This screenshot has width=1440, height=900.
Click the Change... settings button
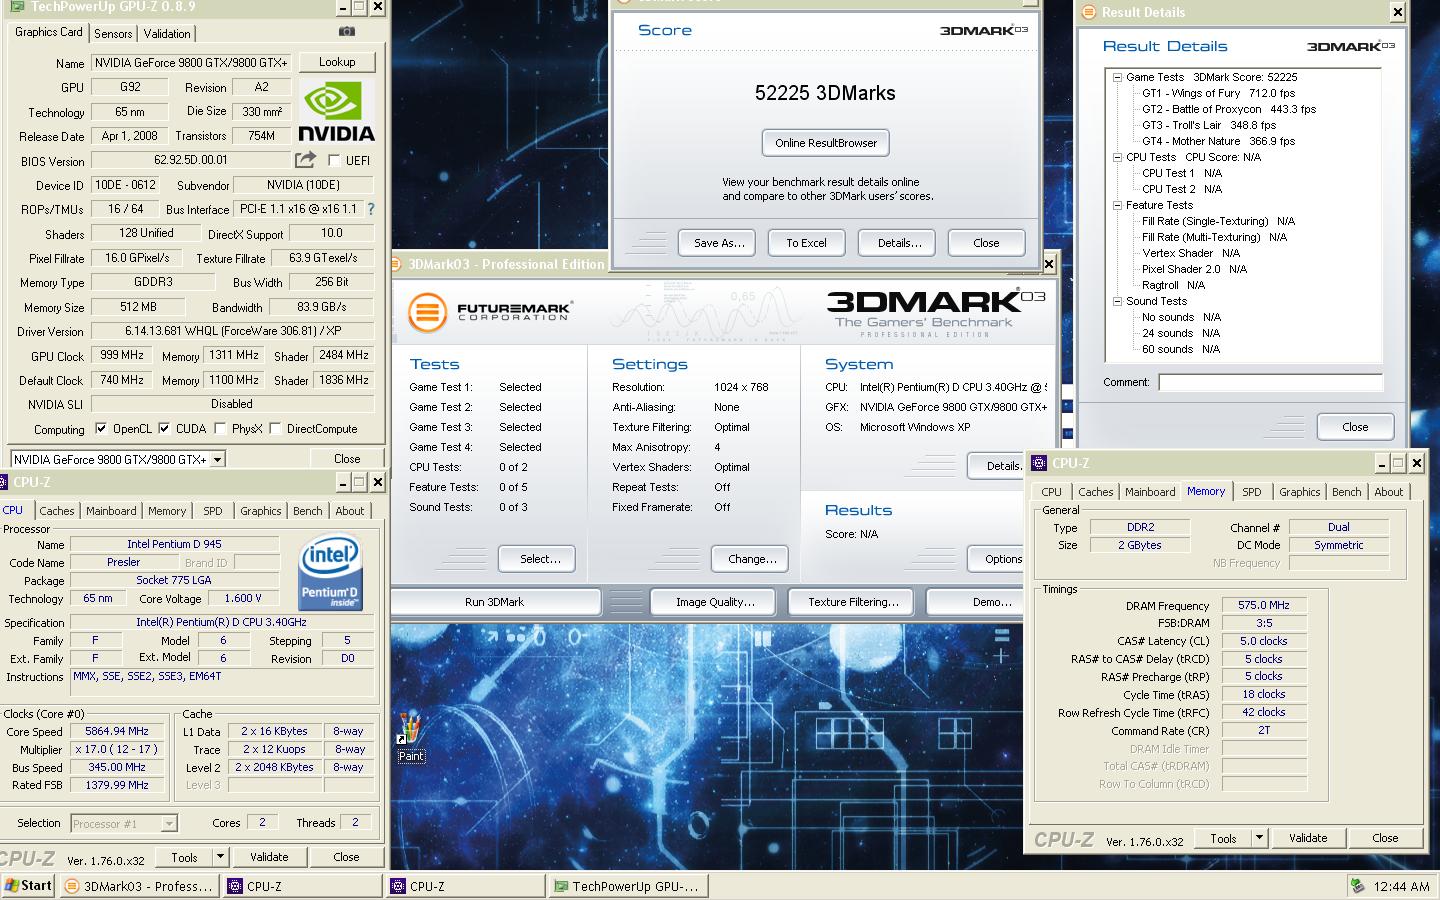point(752,559)
